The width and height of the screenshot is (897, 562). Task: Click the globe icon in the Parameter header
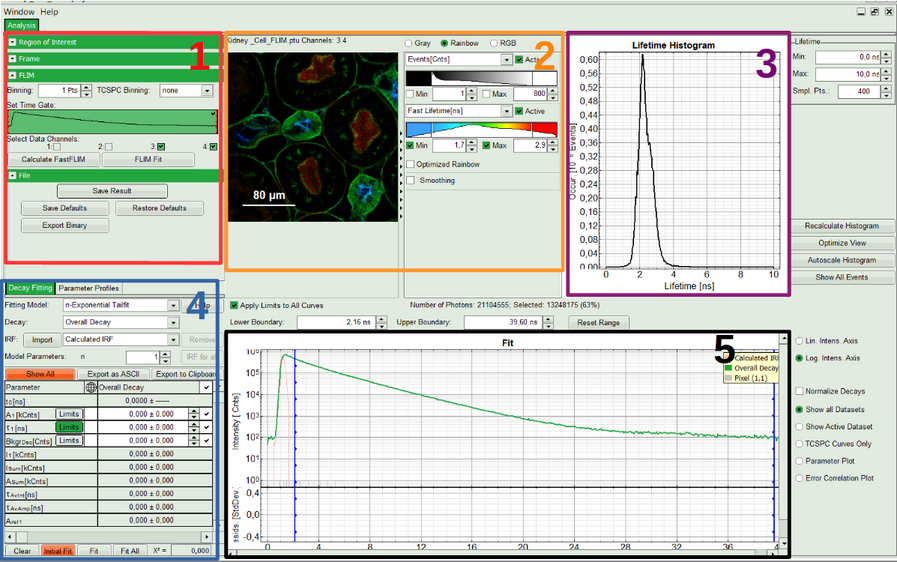[x=91, y=386]
